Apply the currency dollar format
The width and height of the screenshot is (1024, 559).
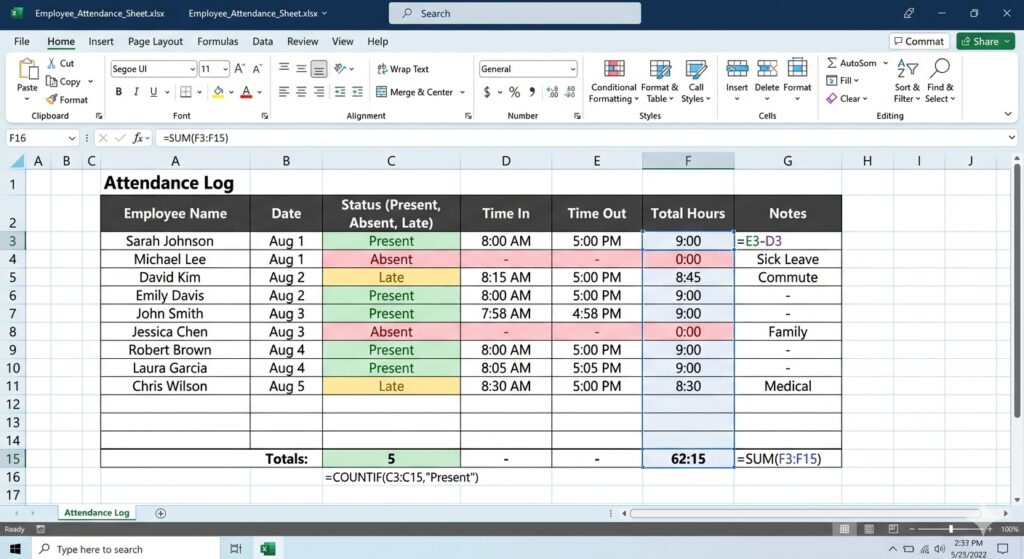pyautogui.click(x=487, y=92)
